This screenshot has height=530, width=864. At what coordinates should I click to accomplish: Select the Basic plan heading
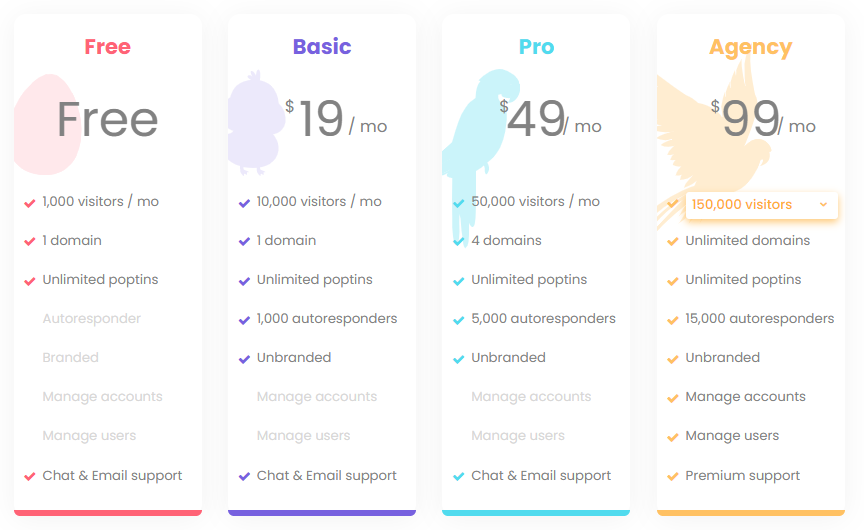click(x=322, y=47)
